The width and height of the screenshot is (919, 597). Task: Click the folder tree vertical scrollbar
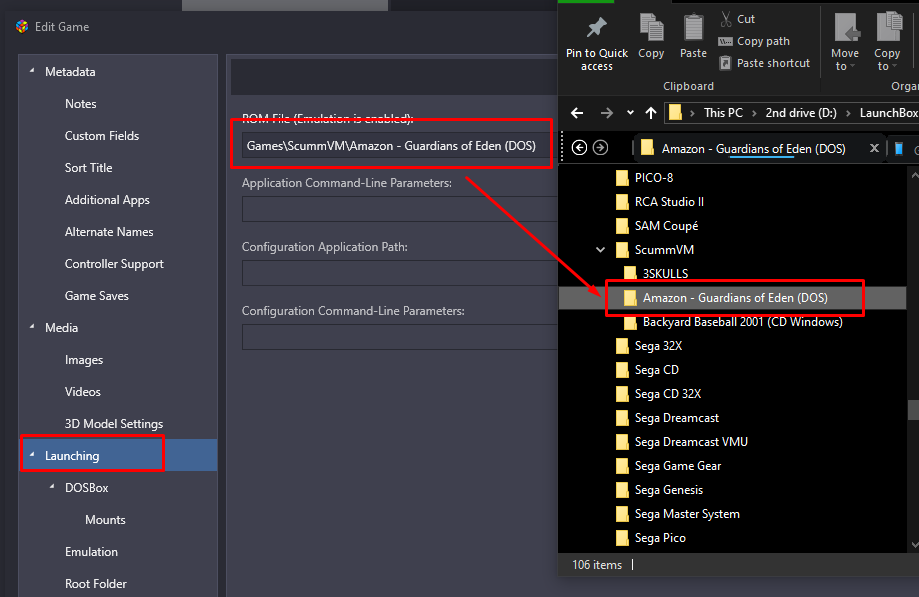[x=913, y=410]
